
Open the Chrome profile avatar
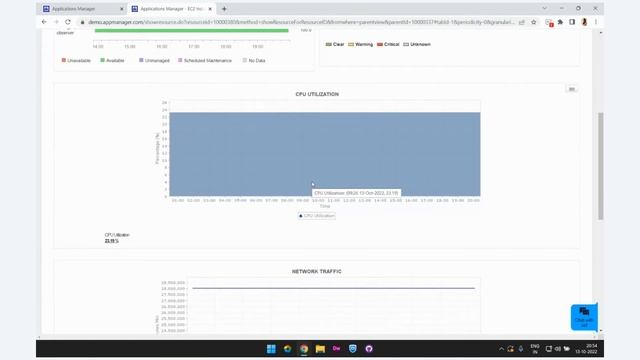point(584,22)
